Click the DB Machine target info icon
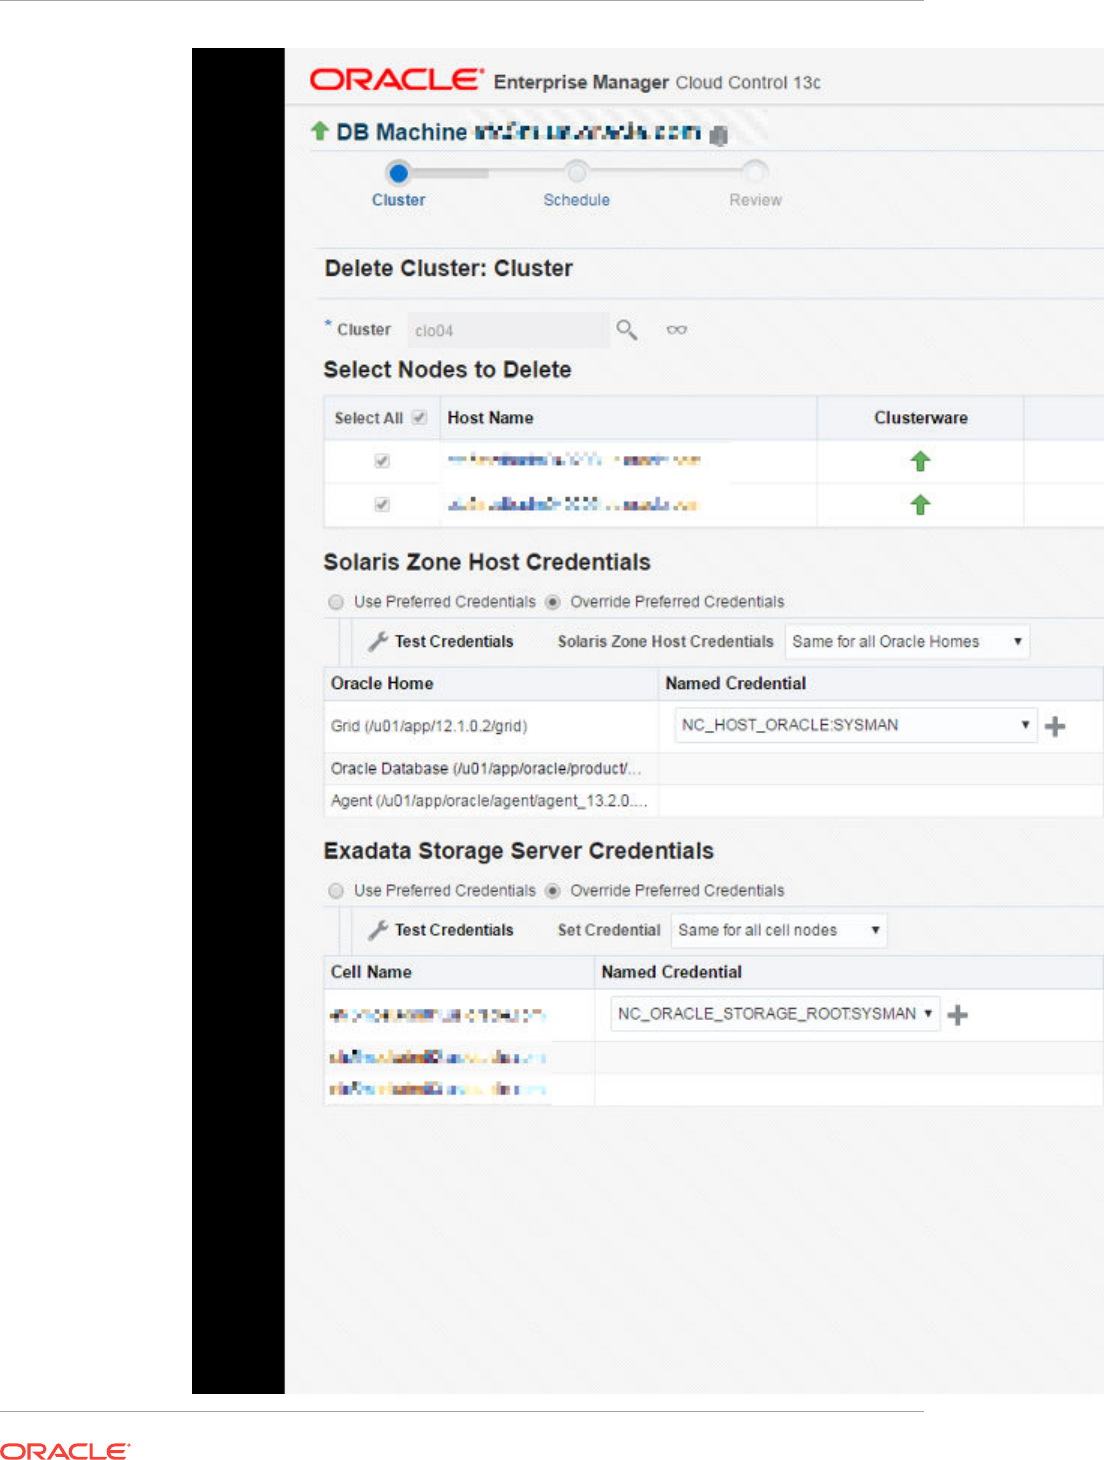The image size is (1104, 1460). click(x=718, y=135)
